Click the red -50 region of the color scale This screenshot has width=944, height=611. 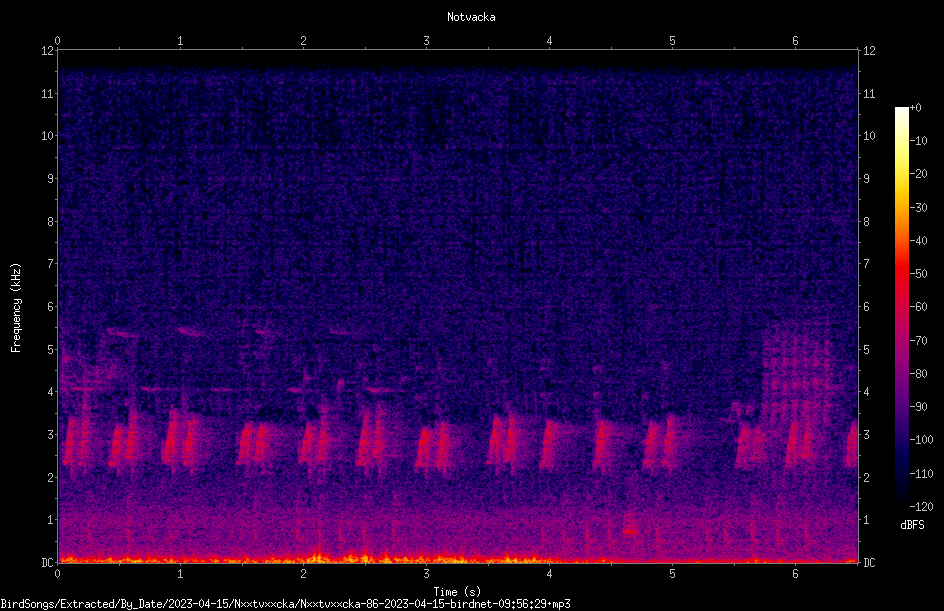point(901,274)
